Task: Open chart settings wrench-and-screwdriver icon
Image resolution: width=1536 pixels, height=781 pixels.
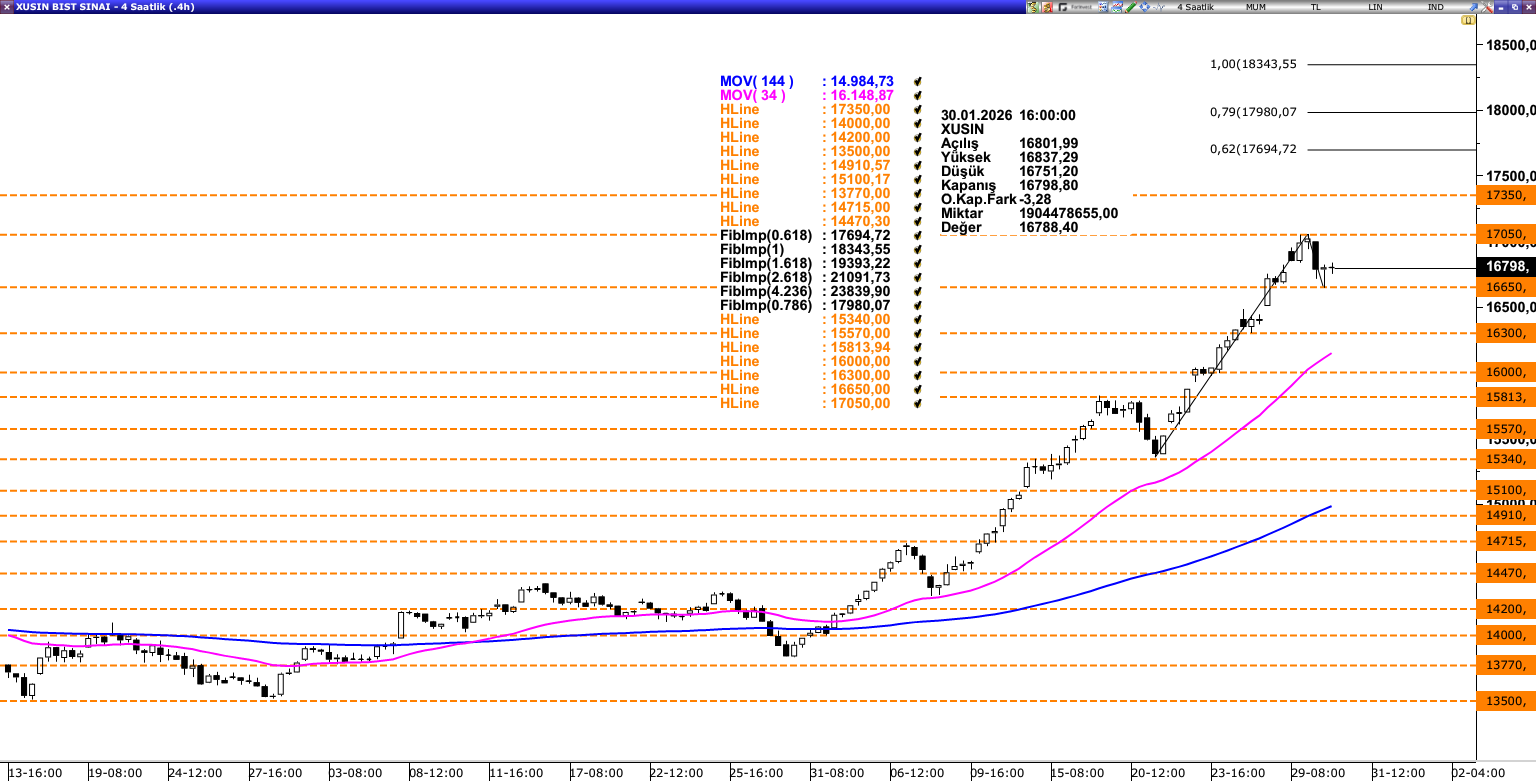Action: [x=1487, y=7]
